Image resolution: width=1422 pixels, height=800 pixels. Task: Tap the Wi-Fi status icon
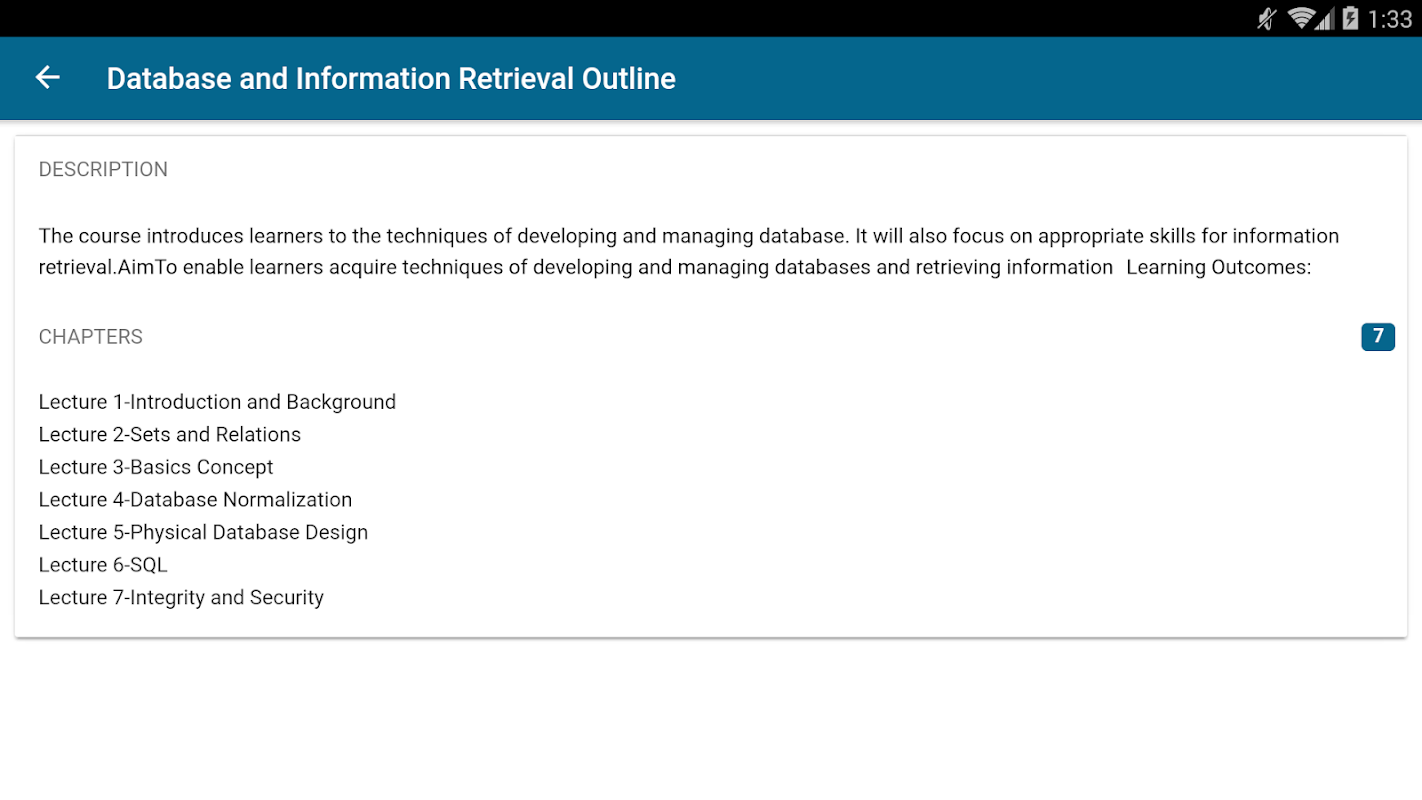[1300, 18]
